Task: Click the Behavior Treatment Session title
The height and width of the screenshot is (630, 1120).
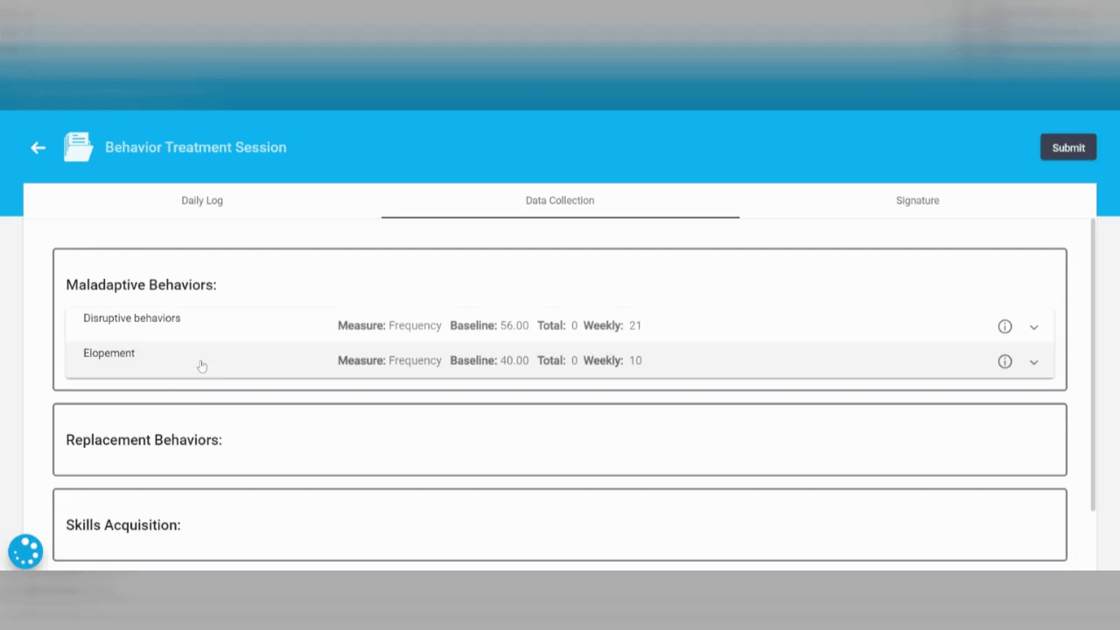Action: (x=196, y=147)
